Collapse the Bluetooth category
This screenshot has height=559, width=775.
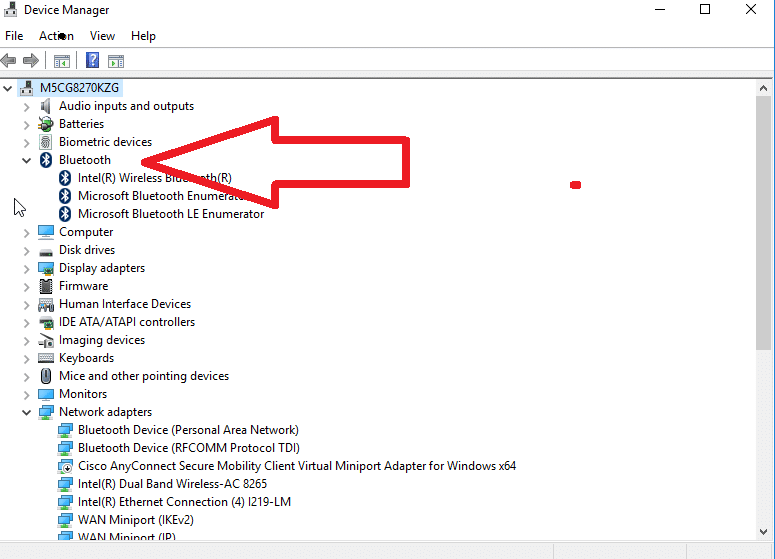(x=26, y=160)
